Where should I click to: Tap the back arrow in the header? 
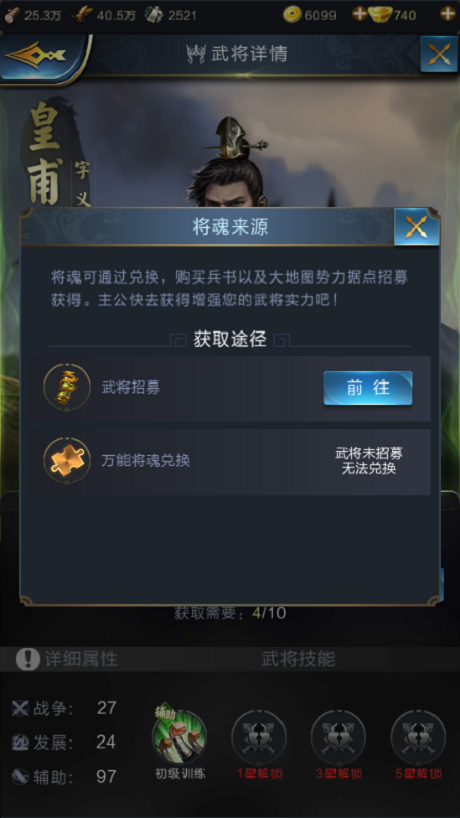pos(37,55)
